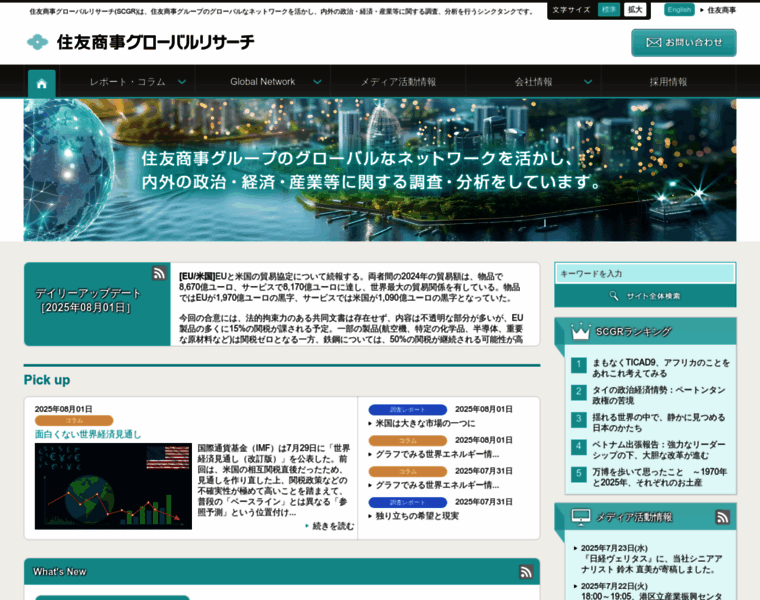Click 続きを読む to read more
This screenshot has height=600, width=760.
point(333,526)
